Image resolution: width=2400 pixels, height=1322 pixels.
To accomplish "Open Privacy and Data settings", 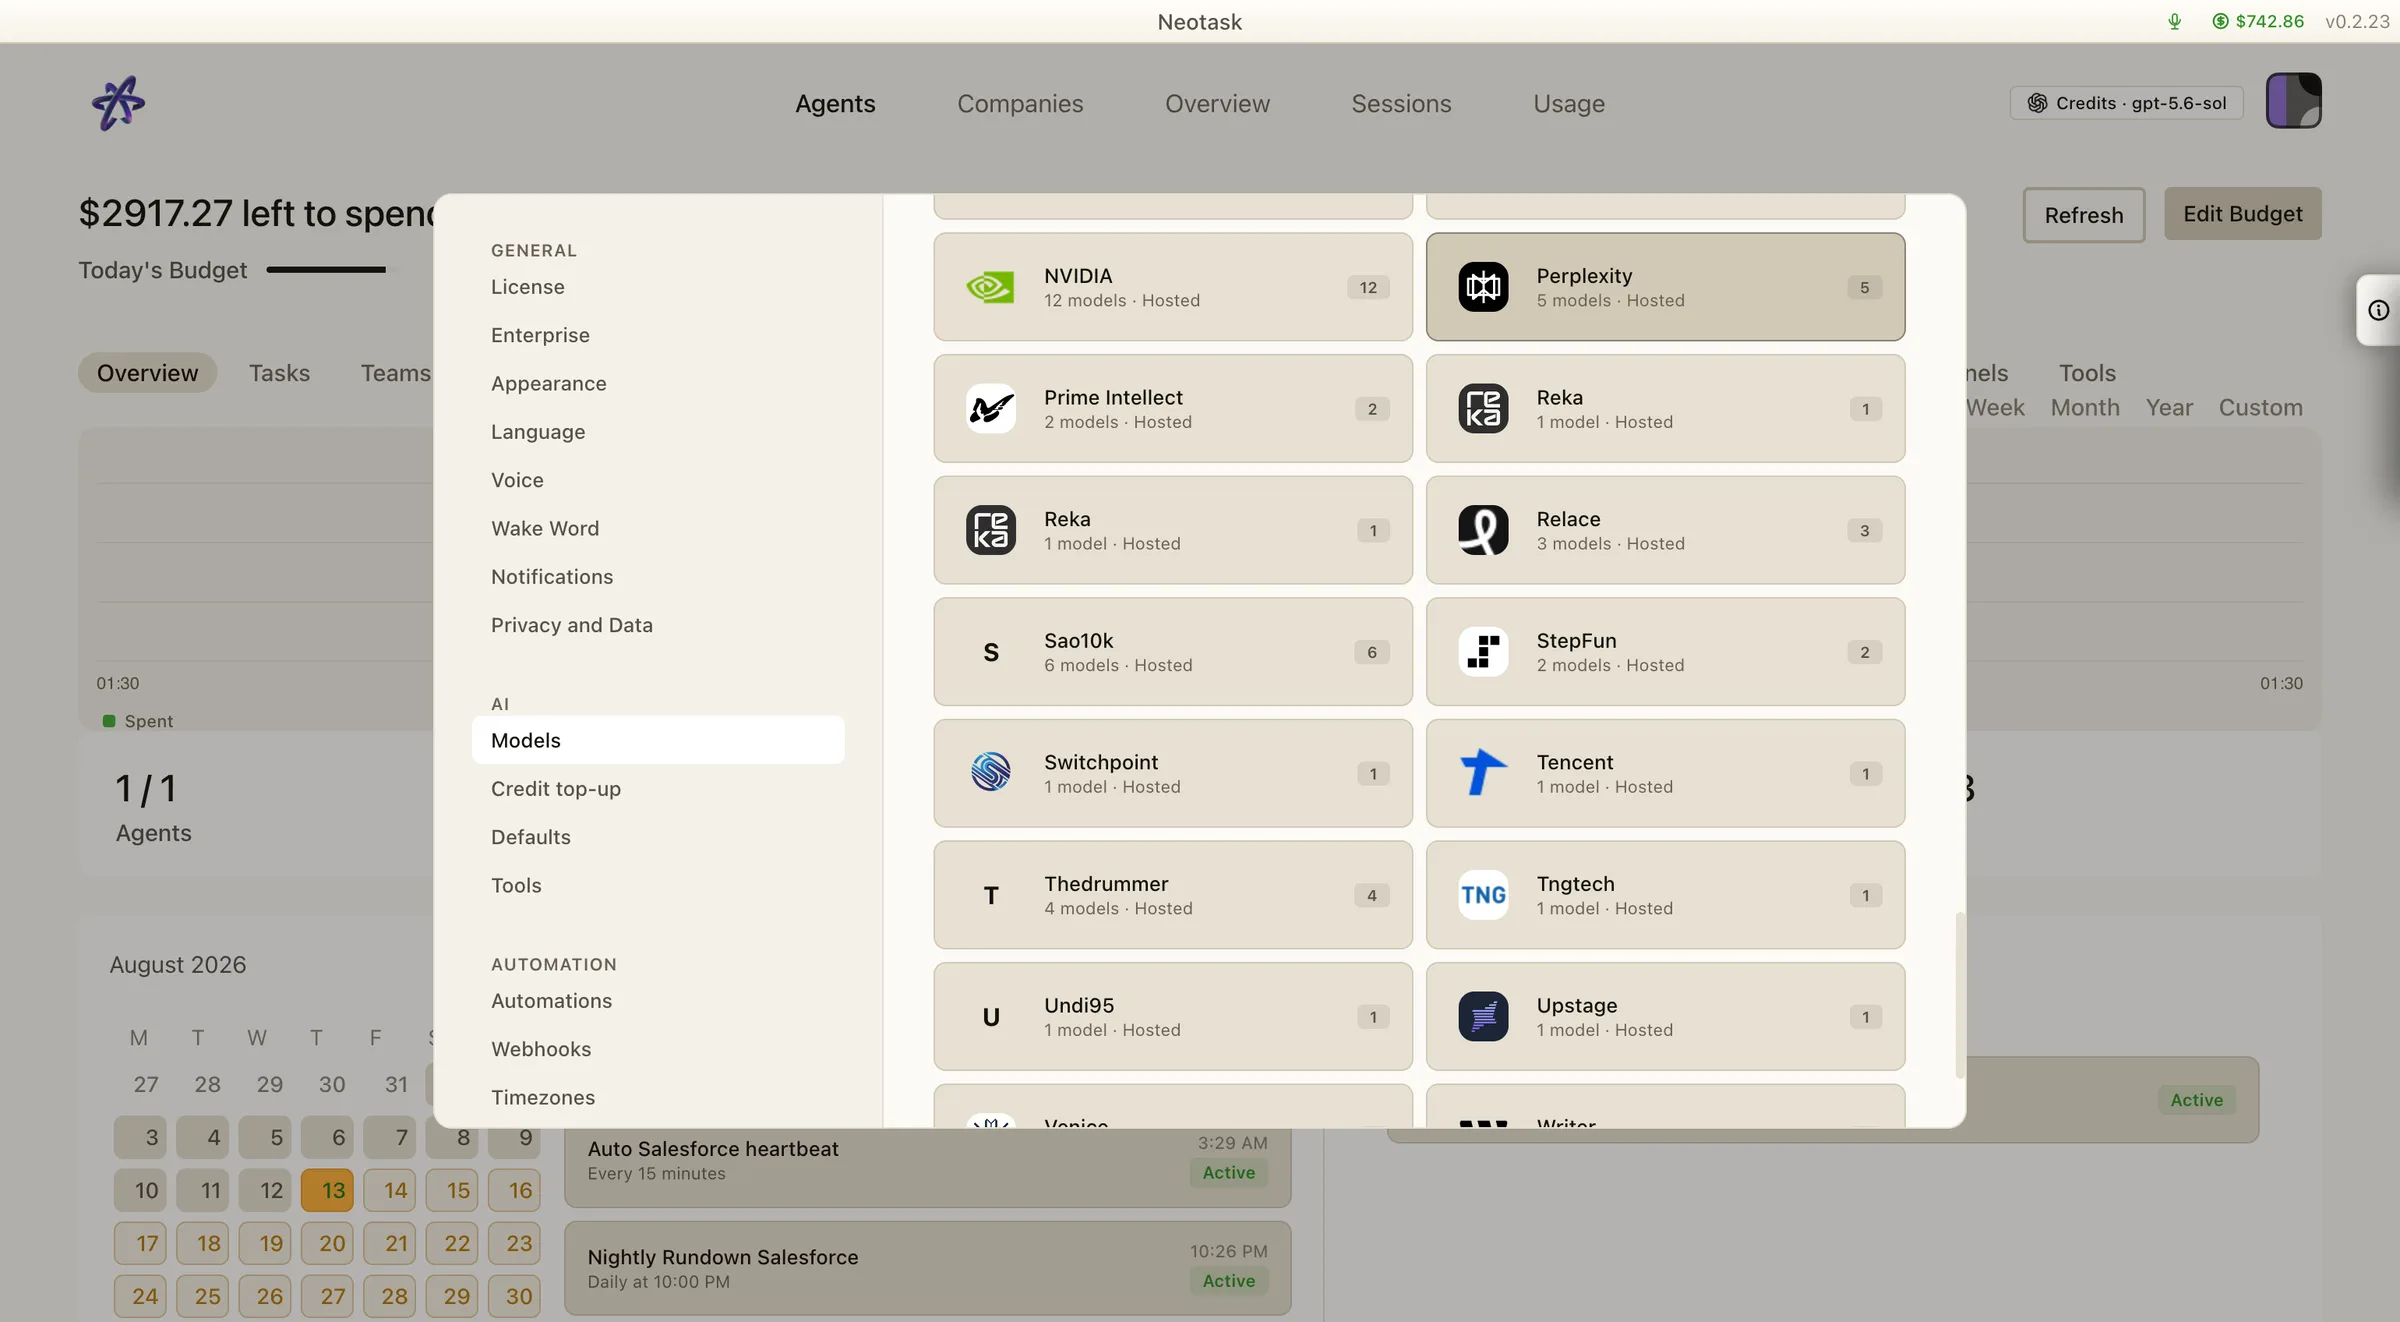I will click(658, 625).
